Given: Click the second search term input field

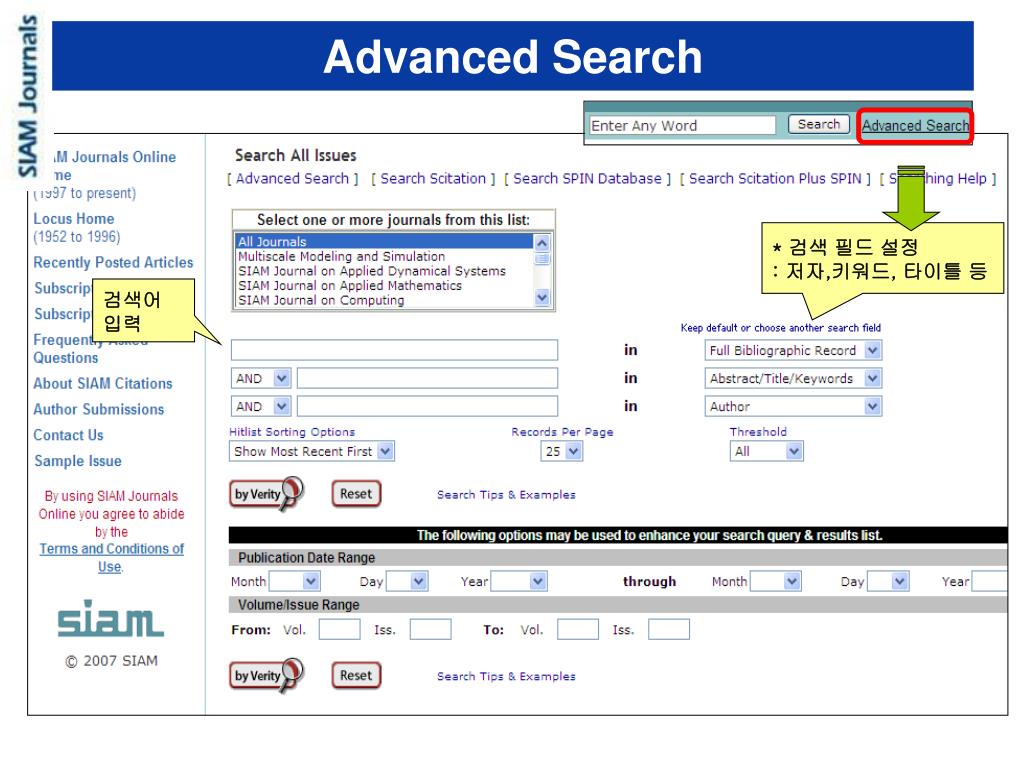Looking at the screenshot, I should (428, 378).
